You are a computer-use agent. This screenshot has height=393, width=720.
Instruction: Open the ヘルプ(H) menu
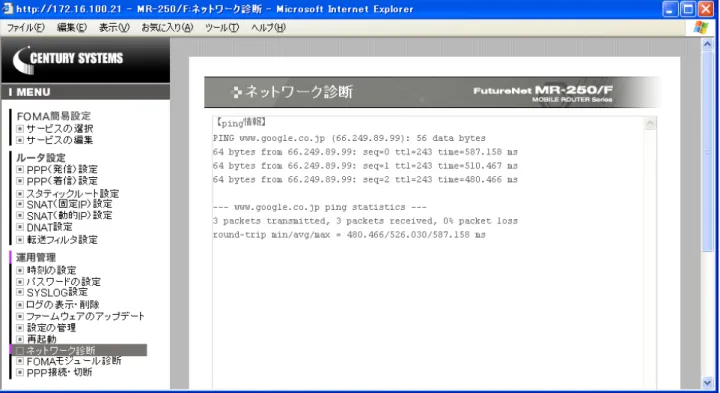point(268,28)
